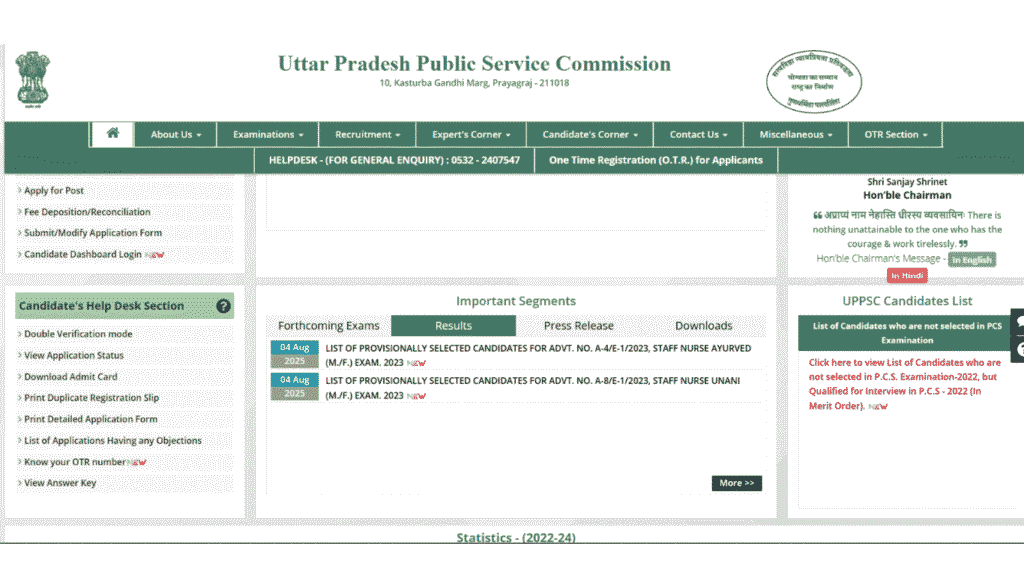This screenshot has width=1024, height=576.
Task: Click the UPPSC oval seal logo
Action: (x=814, y=82)
